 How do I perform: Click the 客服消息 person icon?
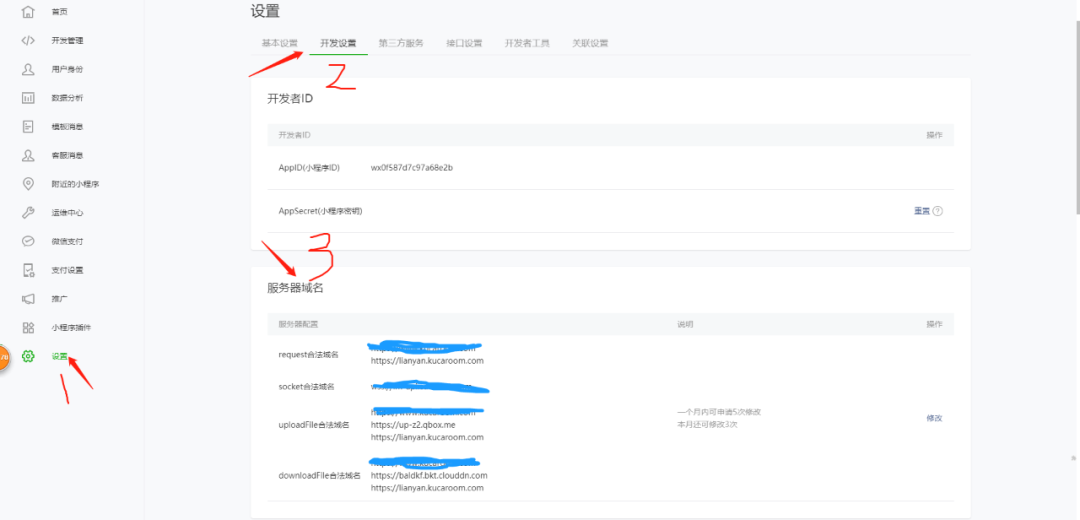pyautogui.click(x=28, y=155)
